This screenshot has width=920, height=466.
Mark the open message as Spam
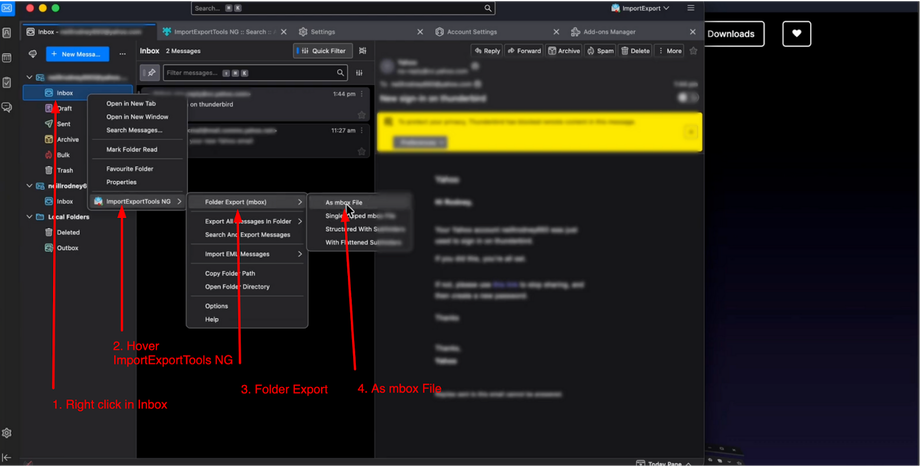coord(601,51)
